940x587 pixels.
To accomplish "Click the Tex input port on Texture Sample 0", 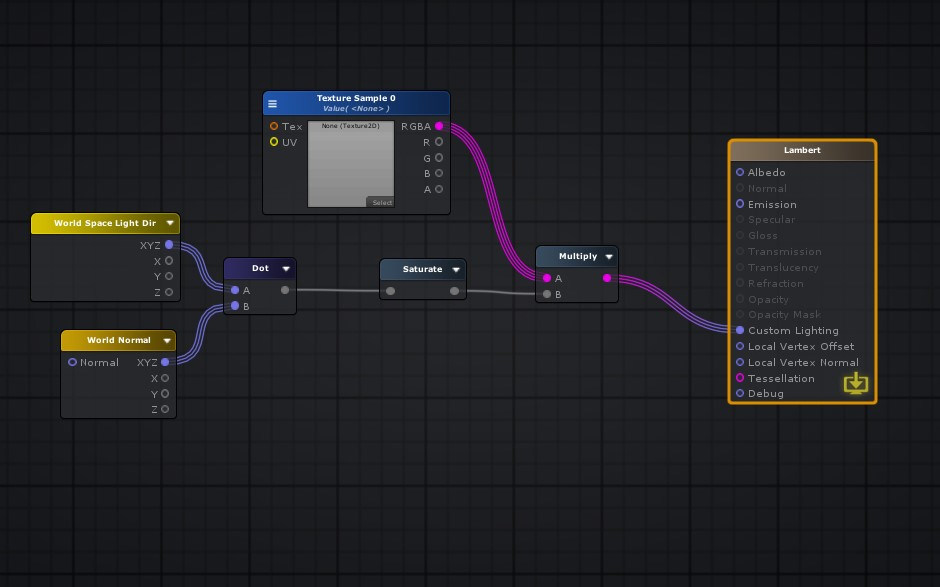I will pos(273,126).
